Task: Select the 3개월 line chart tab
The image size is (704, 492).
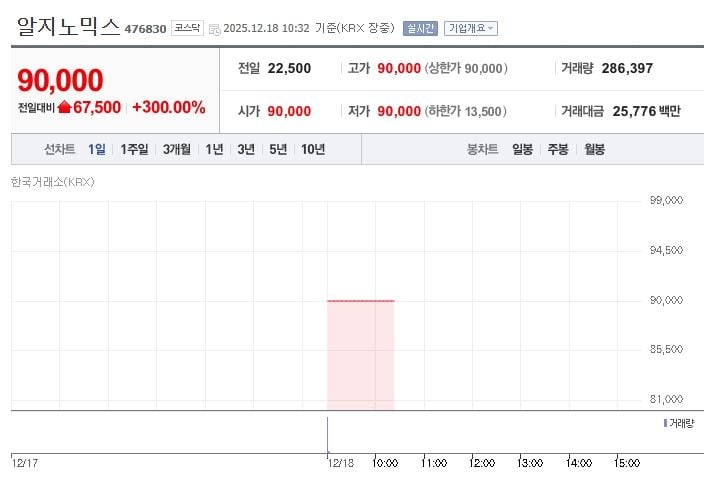Action: point(176,149)
